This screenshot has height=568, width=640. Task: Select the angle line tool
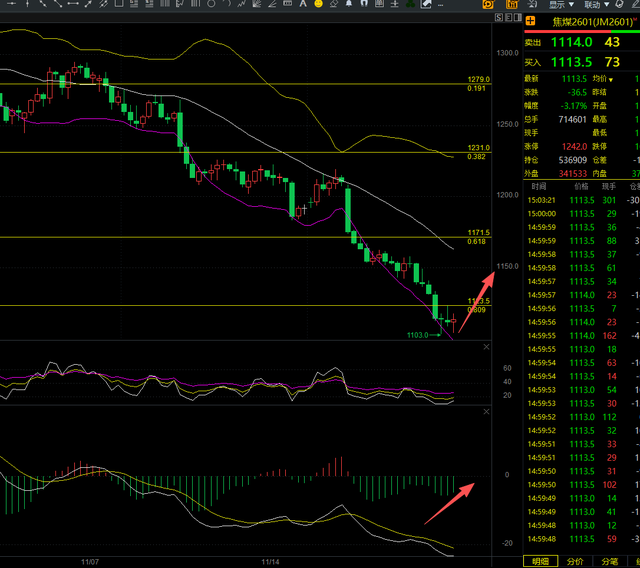(x=272, y=4)
